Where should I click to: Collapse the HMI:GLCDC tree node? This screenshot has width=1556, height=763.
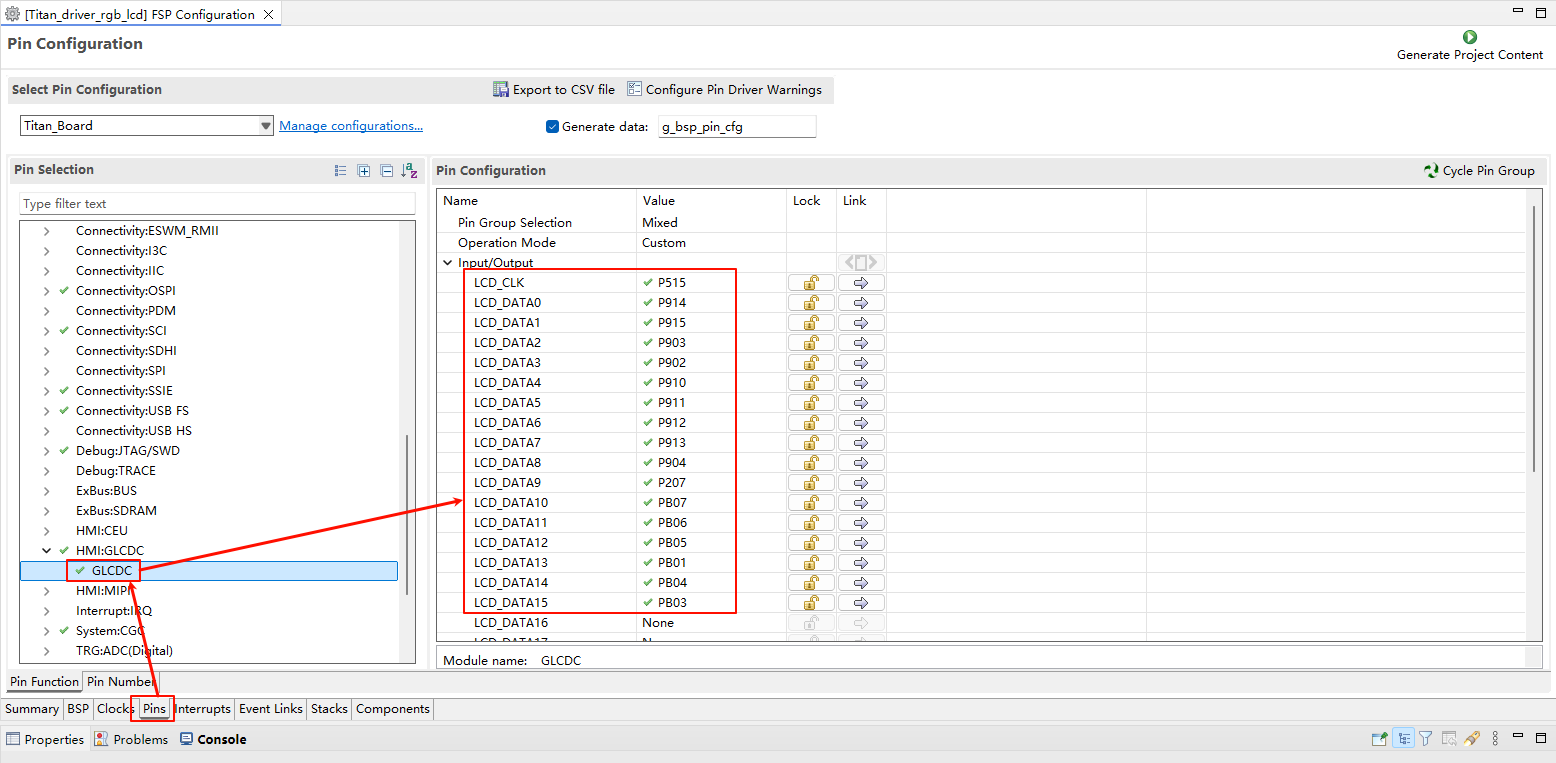tap(46, 551)
